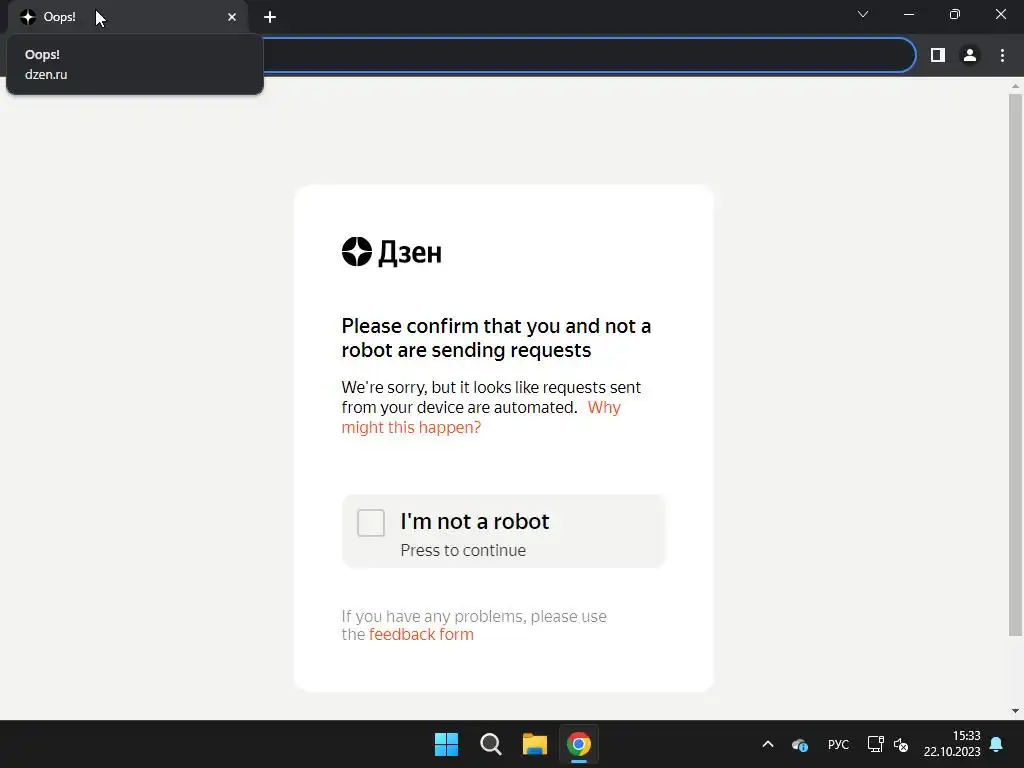Open File Explorer from the taskbar
This screenshot has height=768, width=1024.
tap(535, 744)
